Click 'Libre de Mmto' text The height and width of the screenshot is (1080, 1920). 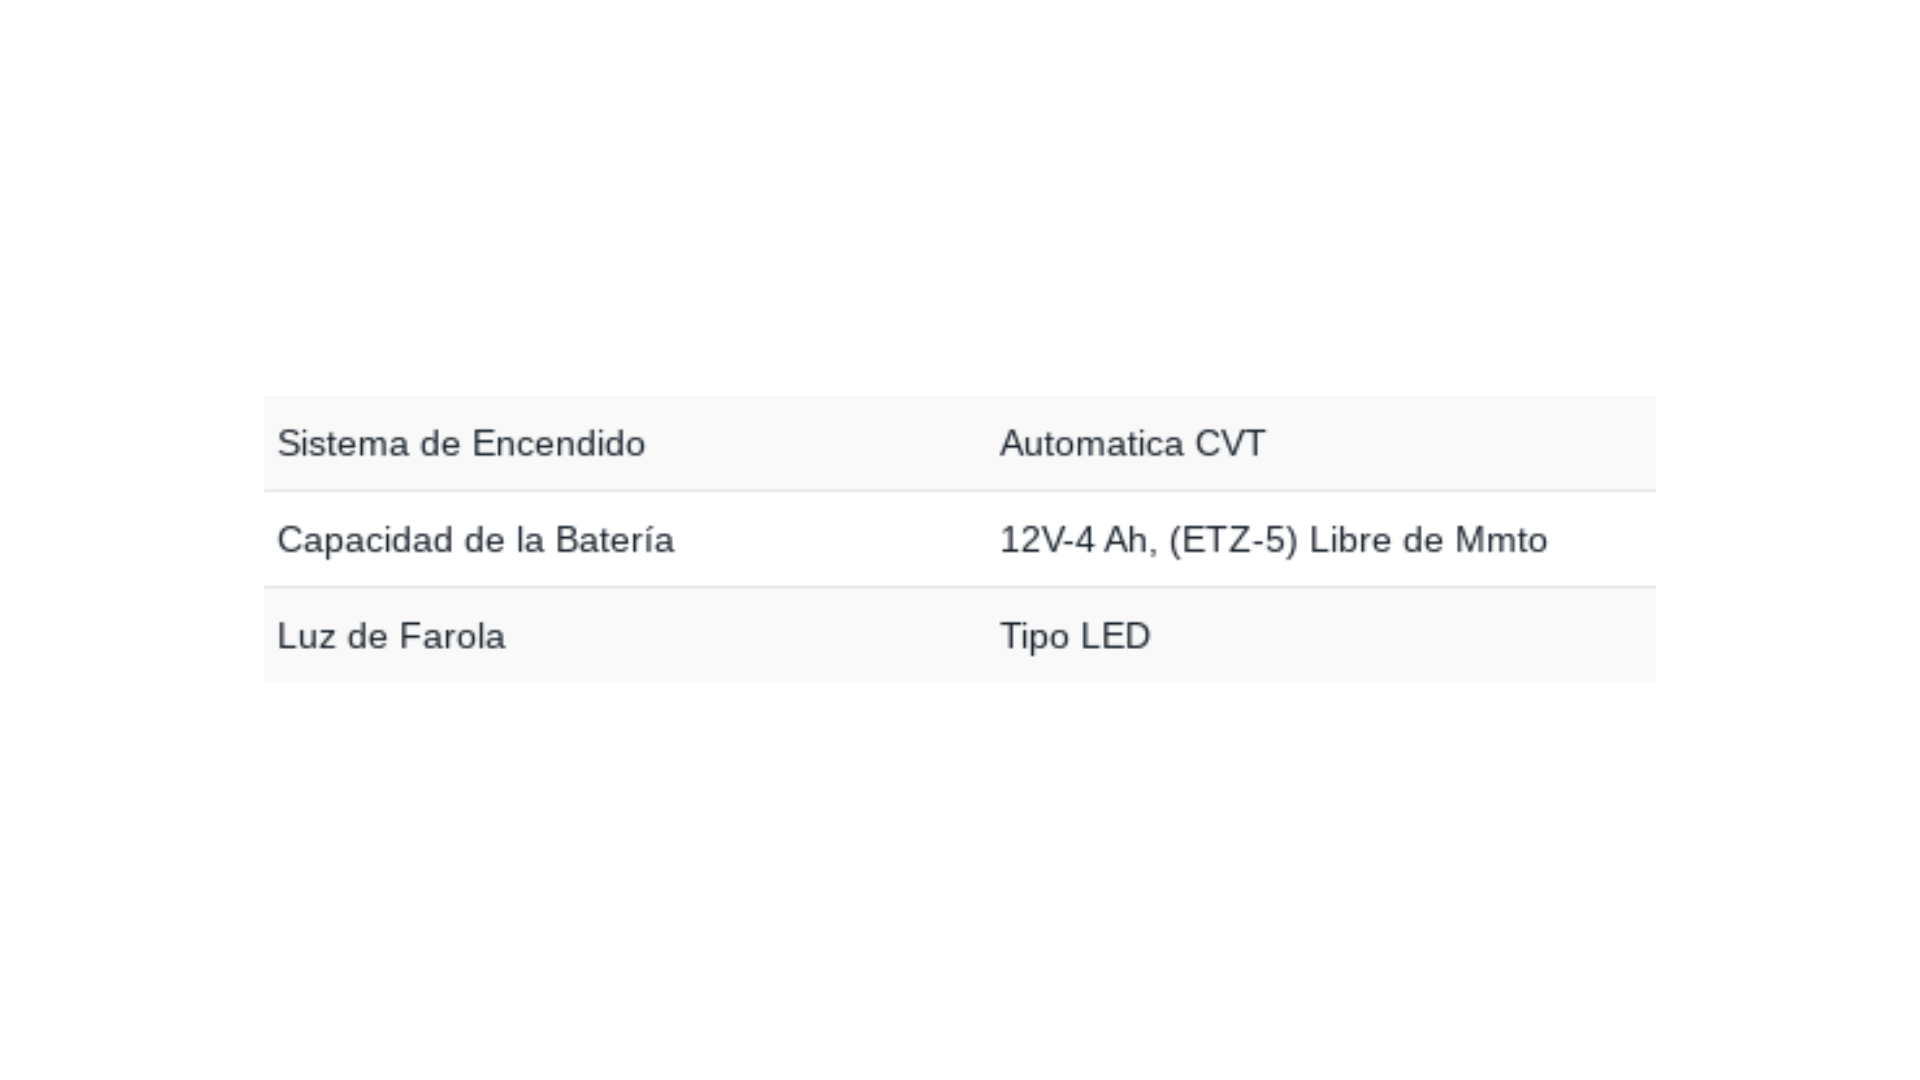click(x=1428, y=540)
